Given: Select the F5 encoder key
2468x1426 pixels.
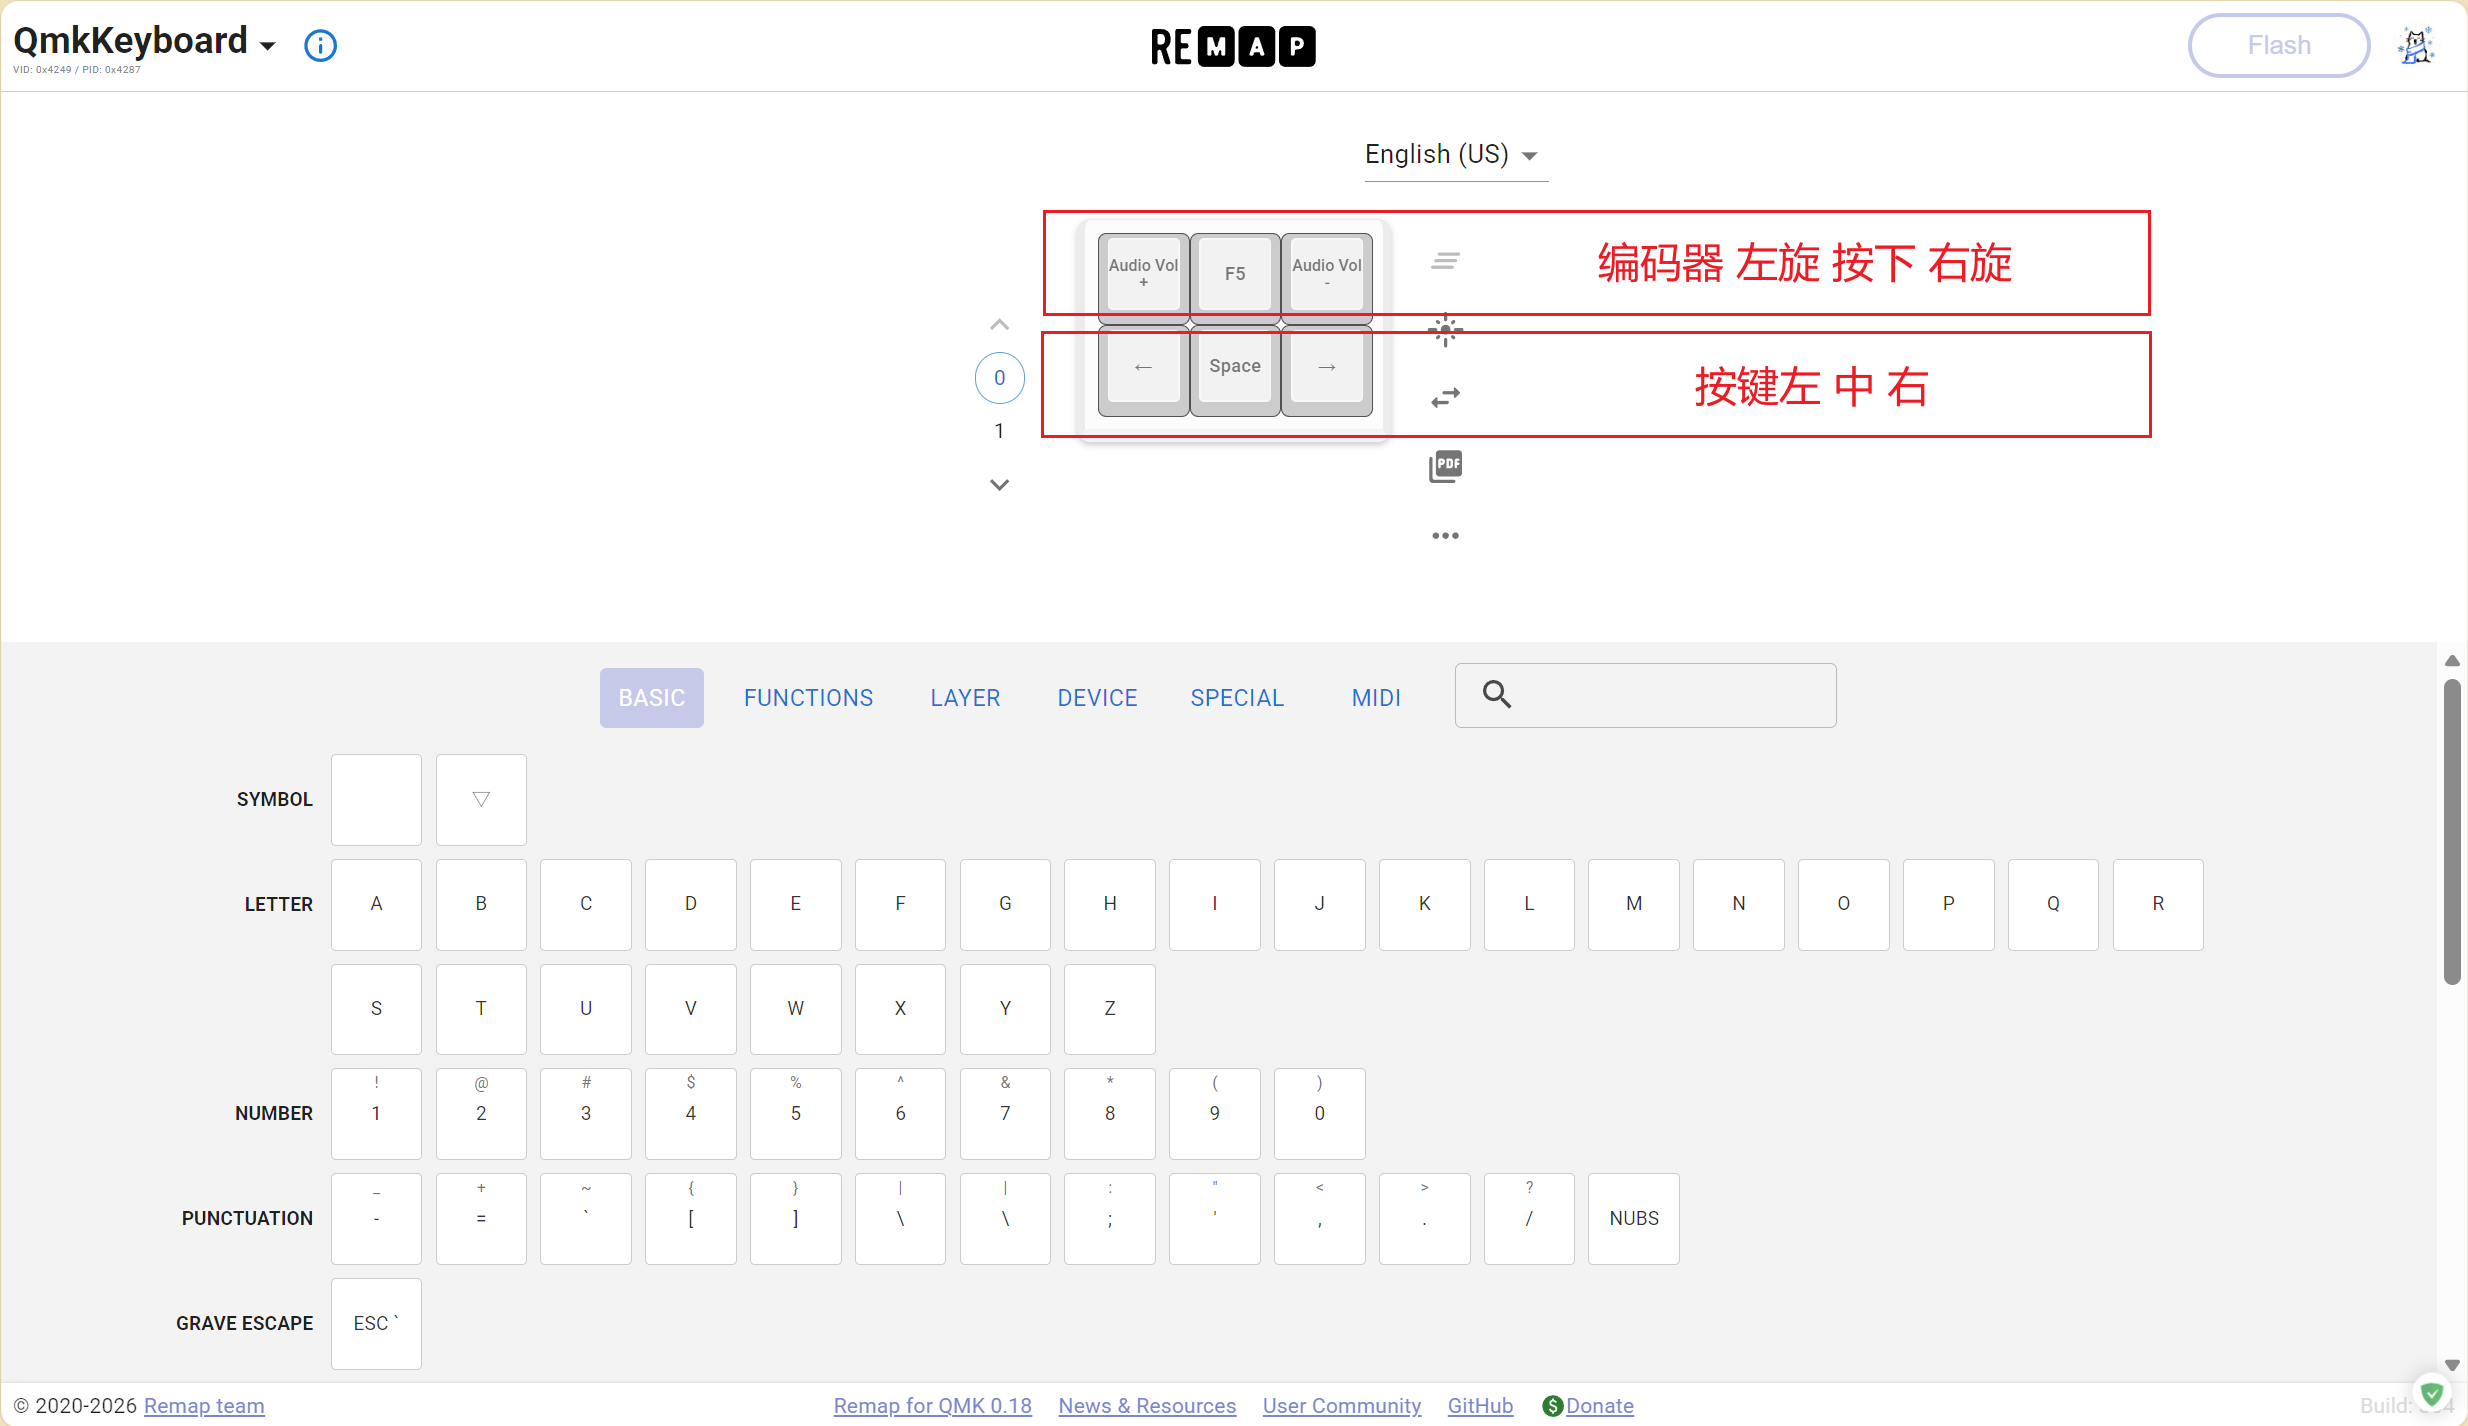Looking at the screenshot, I should point(1235,274).
